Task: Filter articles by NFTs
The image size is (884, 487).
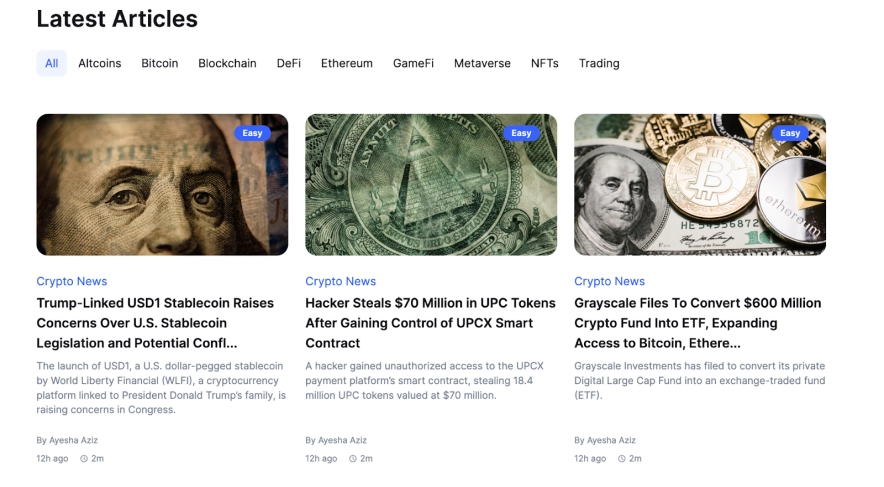Action: [x=545, y=63]
